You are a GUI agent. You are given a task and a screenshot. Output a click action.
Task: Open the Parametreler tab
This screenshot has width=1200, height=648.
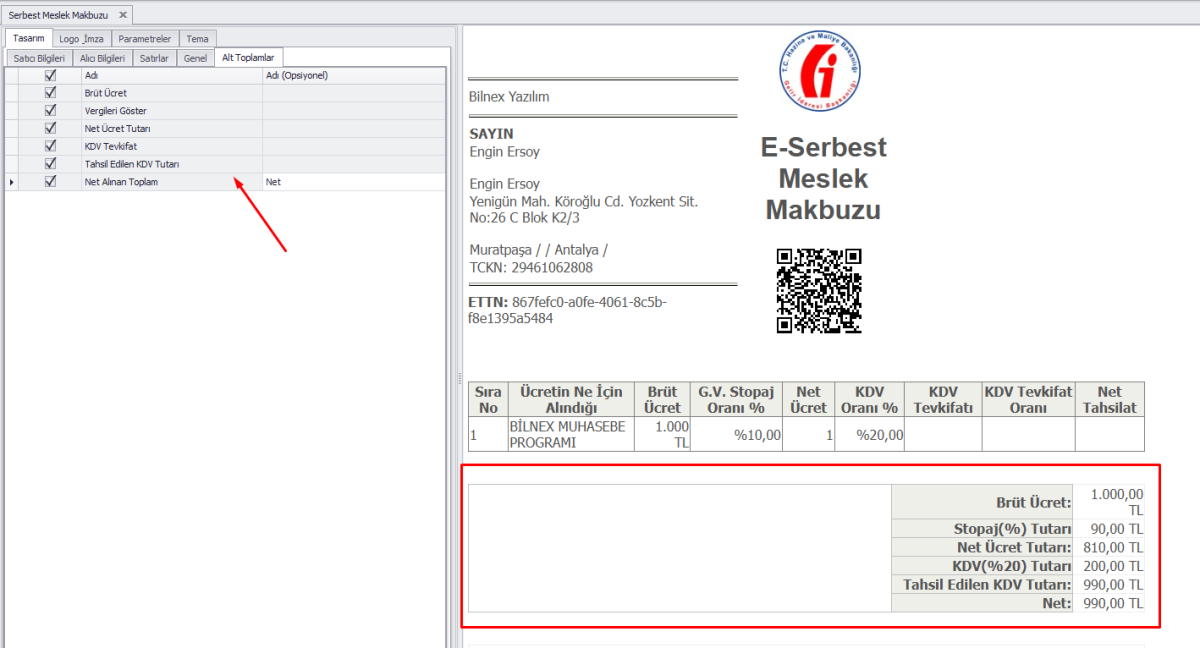(145, 39)
